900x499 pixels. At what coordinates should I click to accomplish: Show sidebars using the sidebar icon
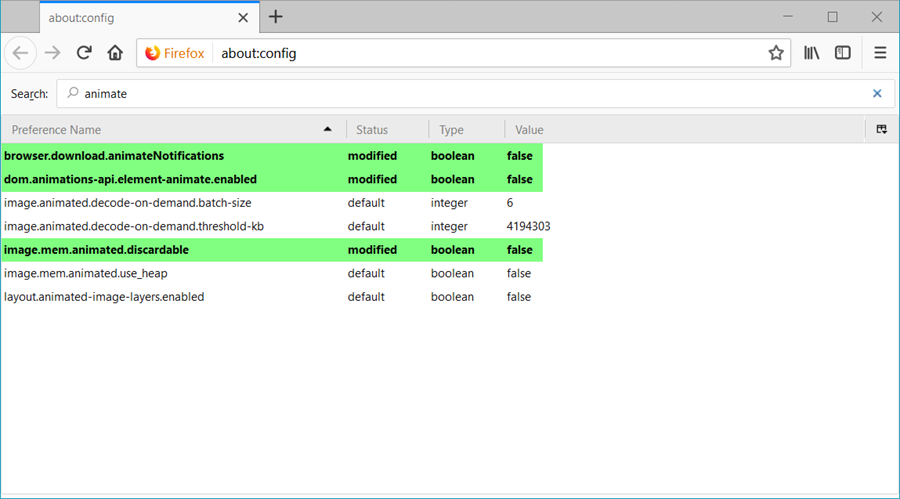pos(843,53)
